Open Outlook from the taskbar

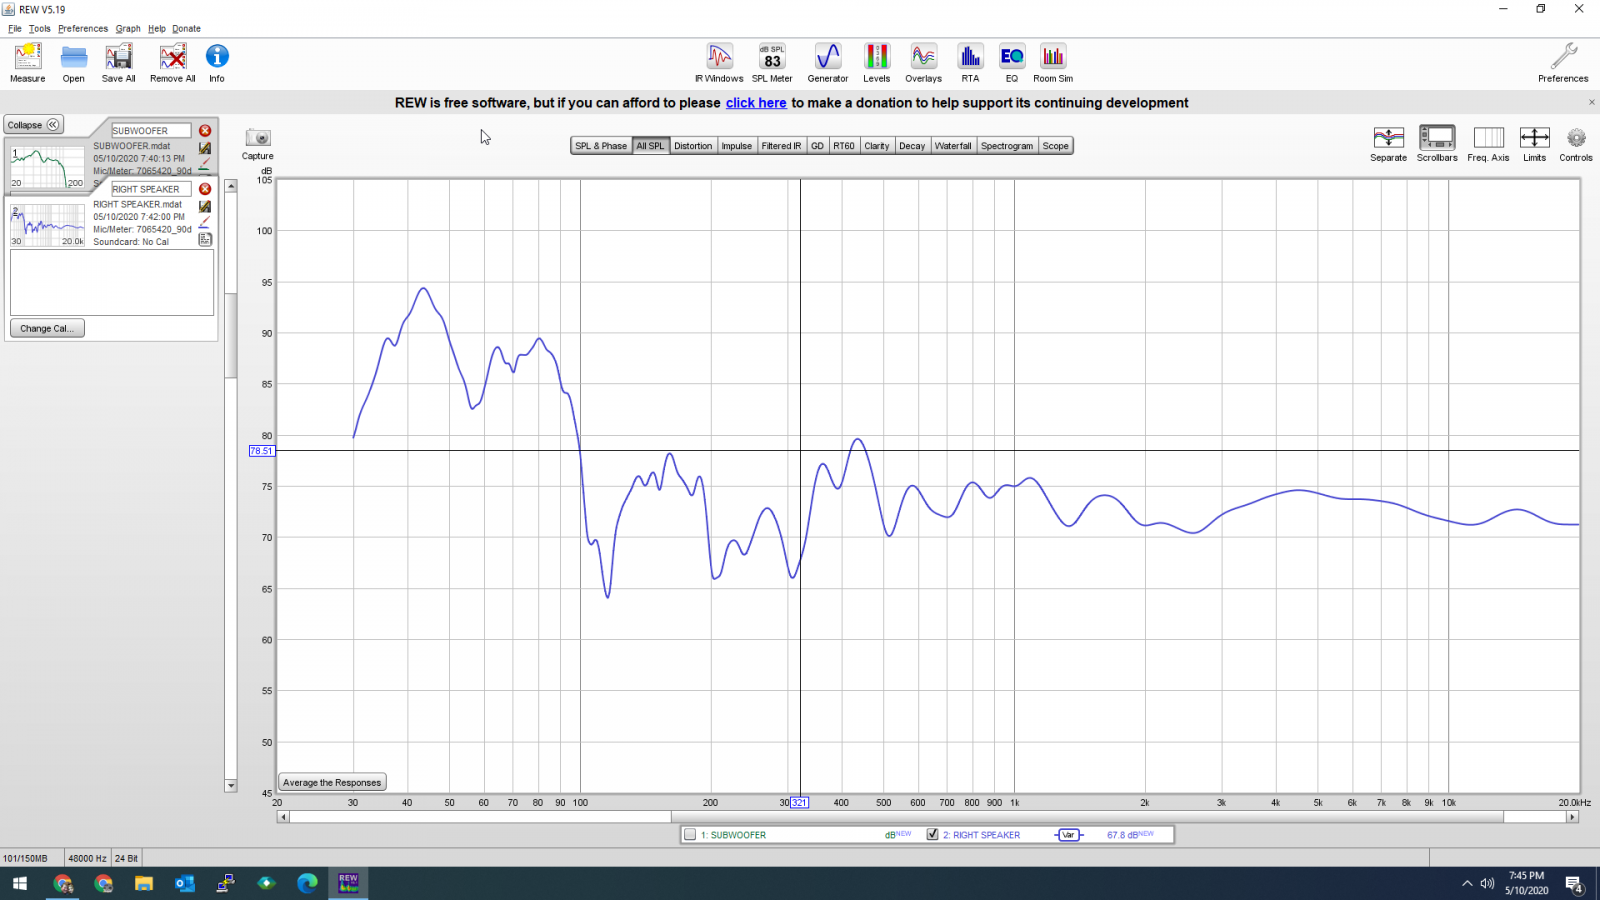[185, 883]
